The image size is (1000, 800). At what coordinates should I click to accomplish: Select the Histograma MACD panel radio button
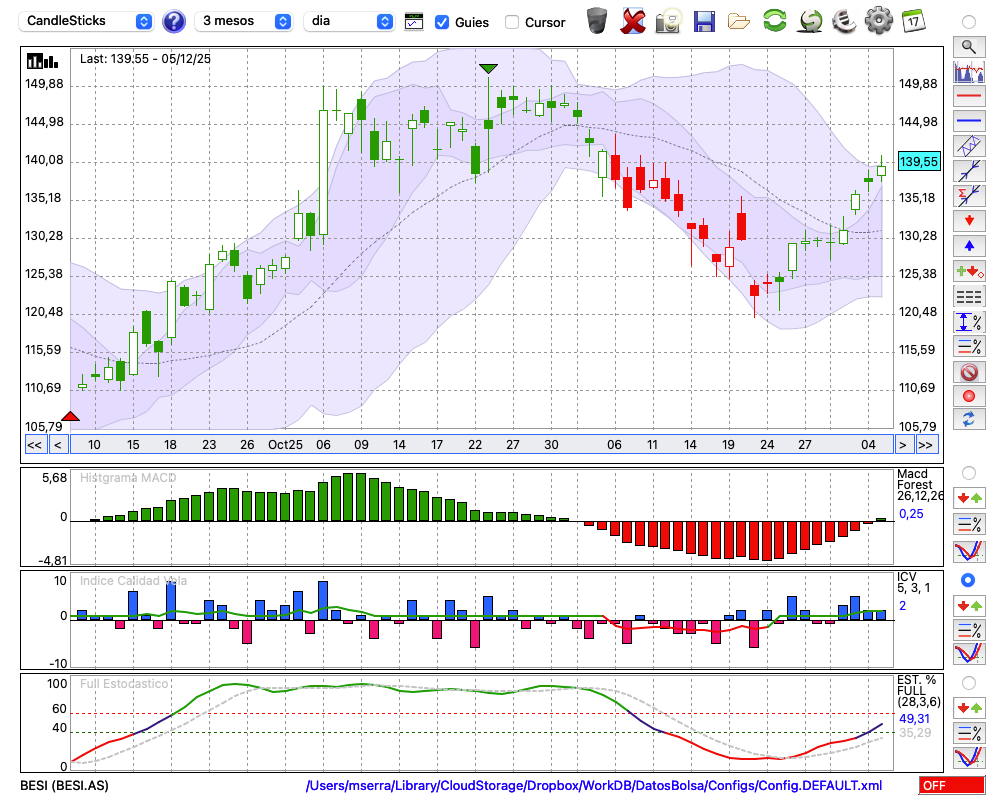(969, 473)
